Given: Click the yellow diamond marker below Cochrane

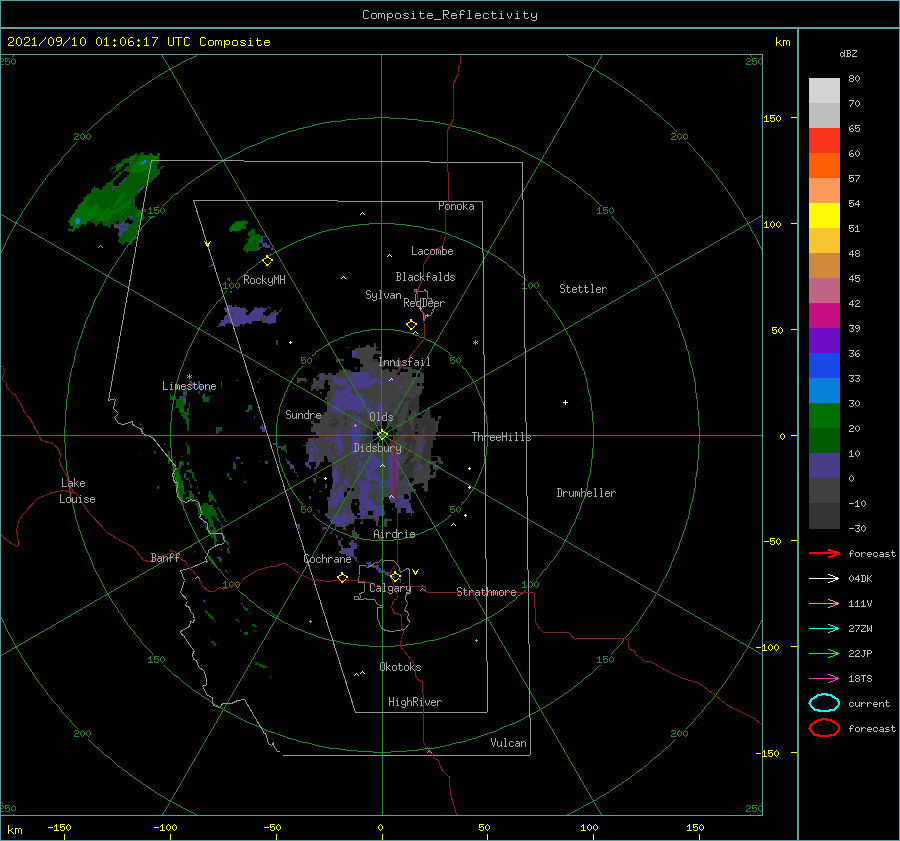Looking at the screenshot, I should click(x=342, y=578).
